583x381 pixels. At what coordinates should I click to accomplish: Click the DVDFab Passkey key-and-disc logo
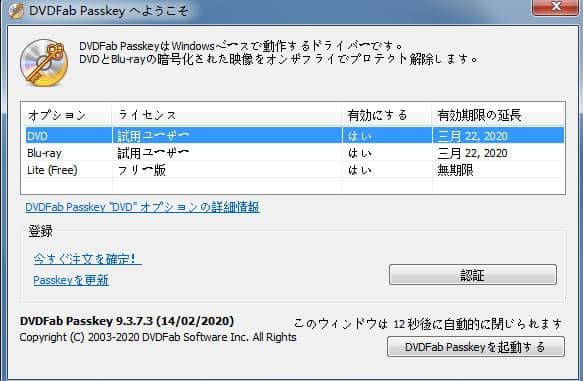pyautogui.click(x=44, y=63)
